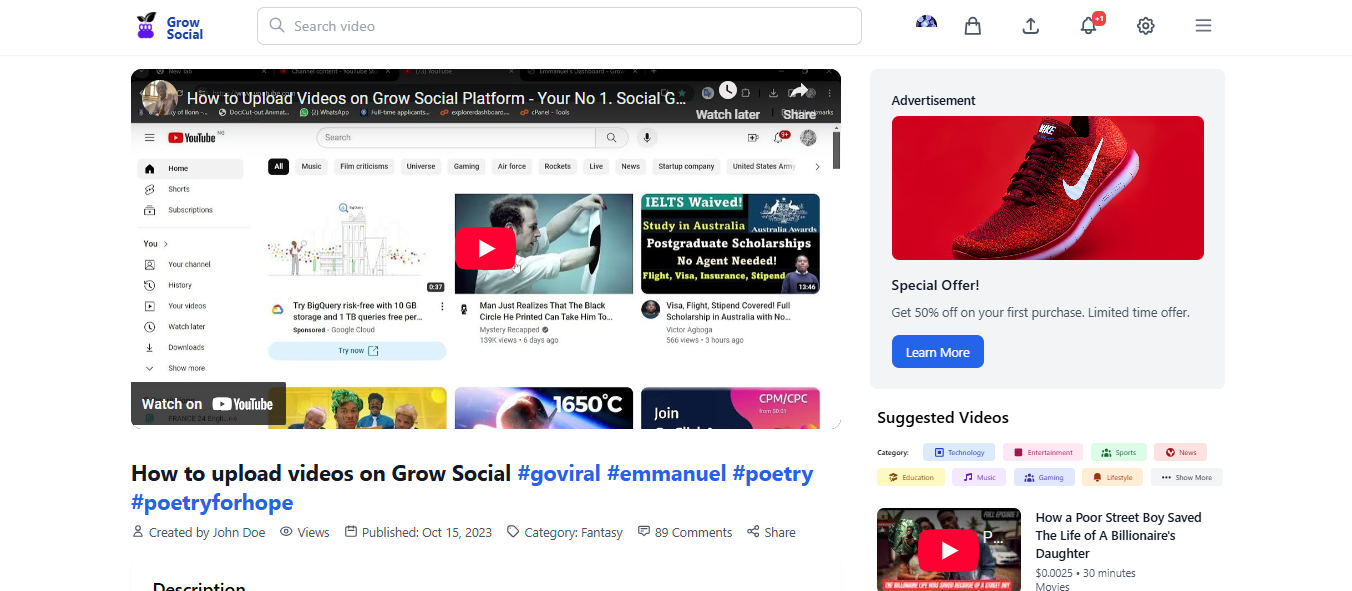The image size is (1352, 591).
Task: Filter suggestions by Gaming category
Action: coord(1044,477)
